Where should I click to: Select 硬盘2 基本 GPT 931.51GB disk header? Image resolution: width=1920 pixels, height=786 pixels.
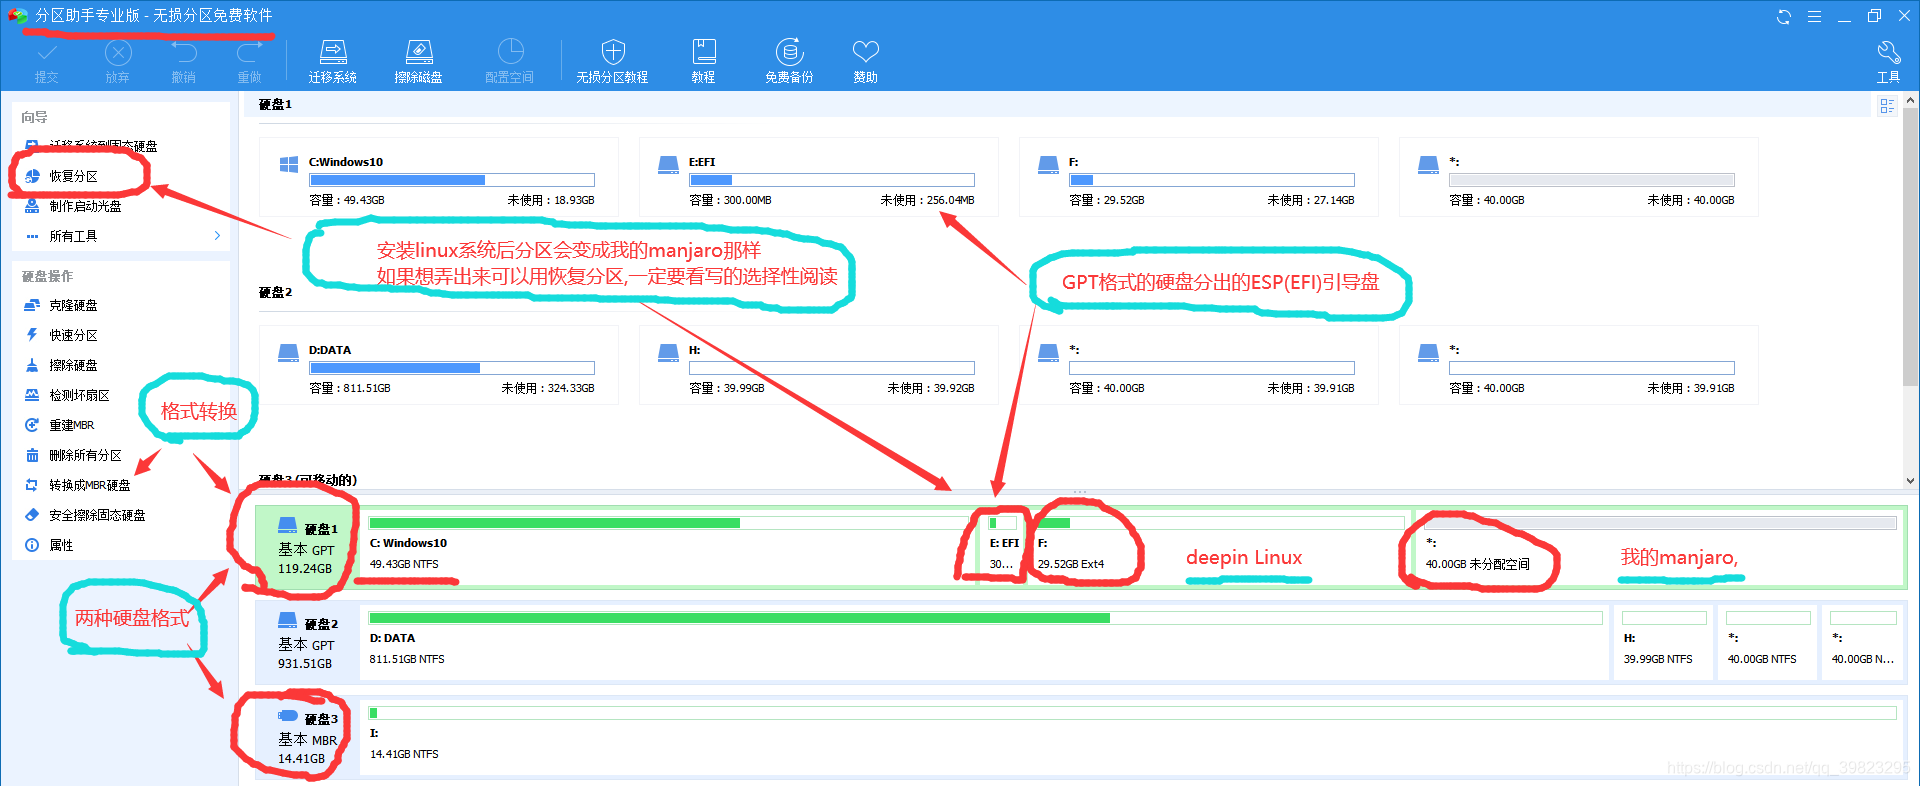pos(306,643)
